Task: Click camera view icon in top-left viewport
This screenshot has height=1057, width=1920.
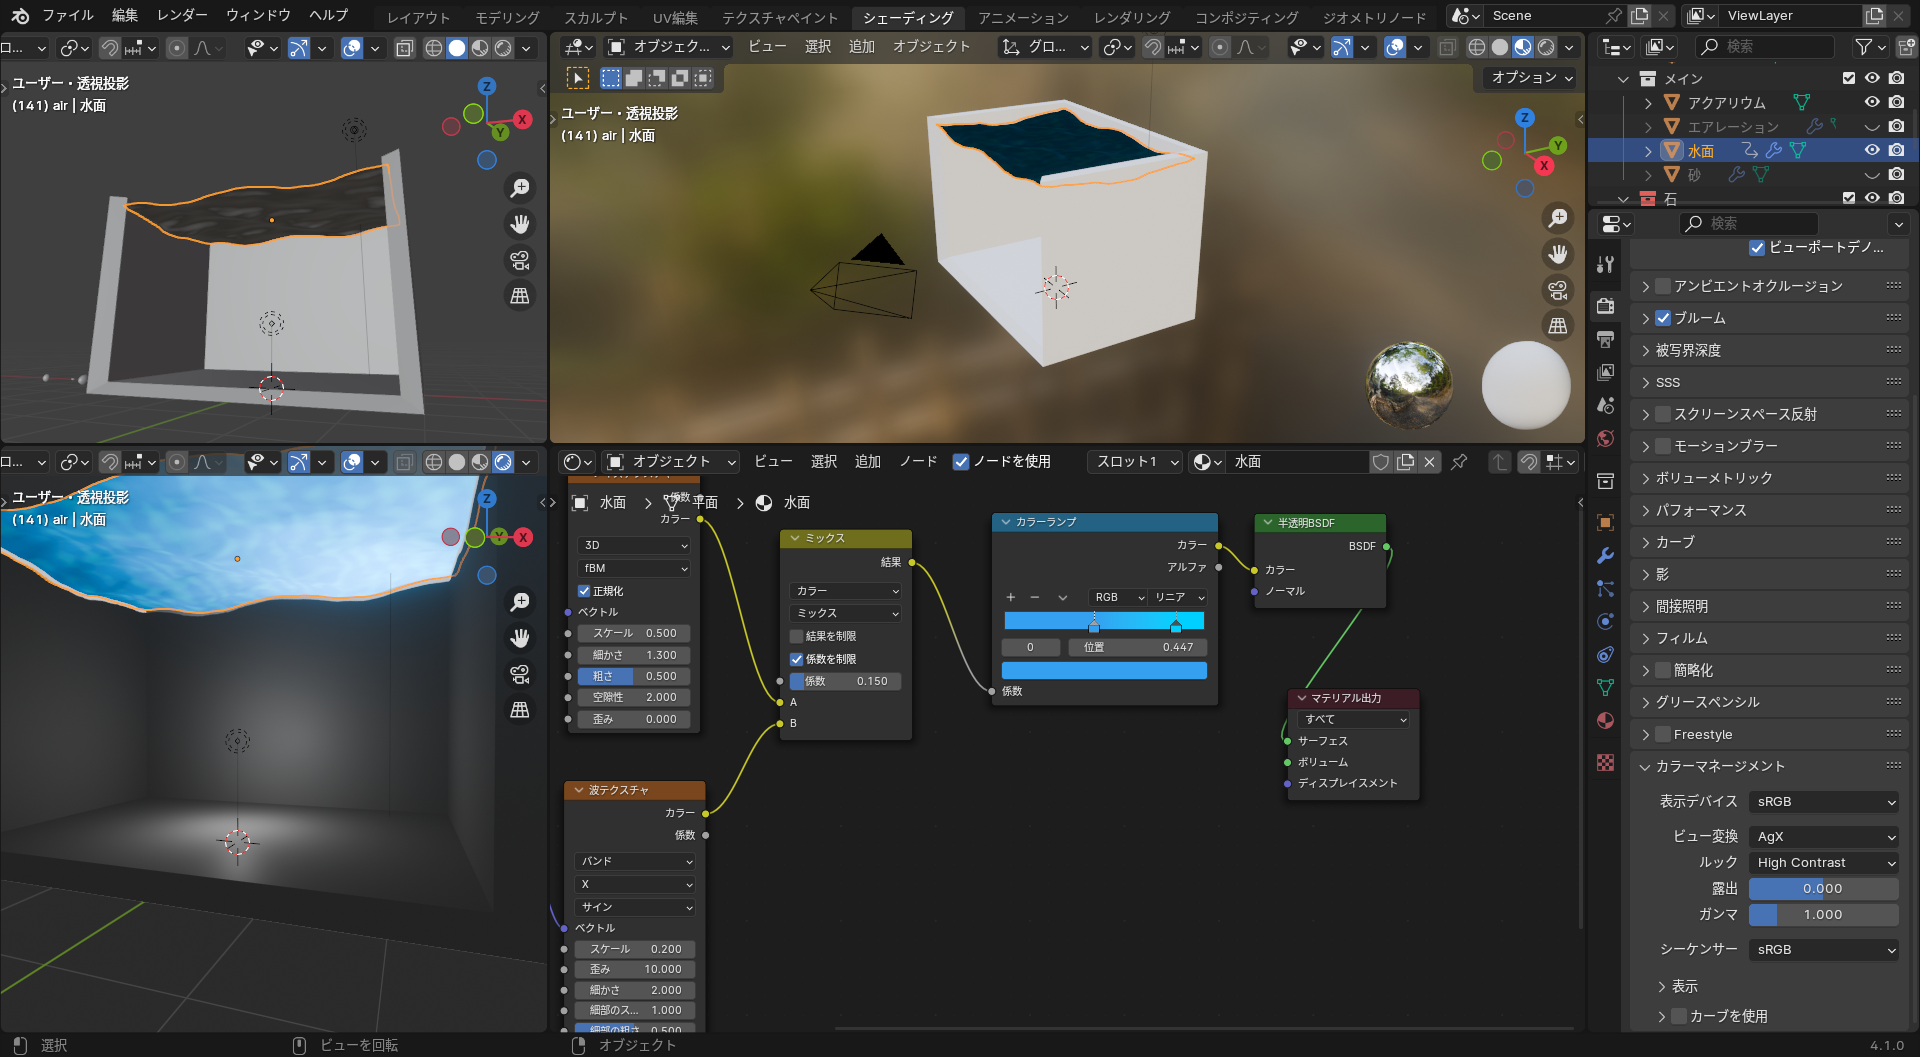Action: 520,260
